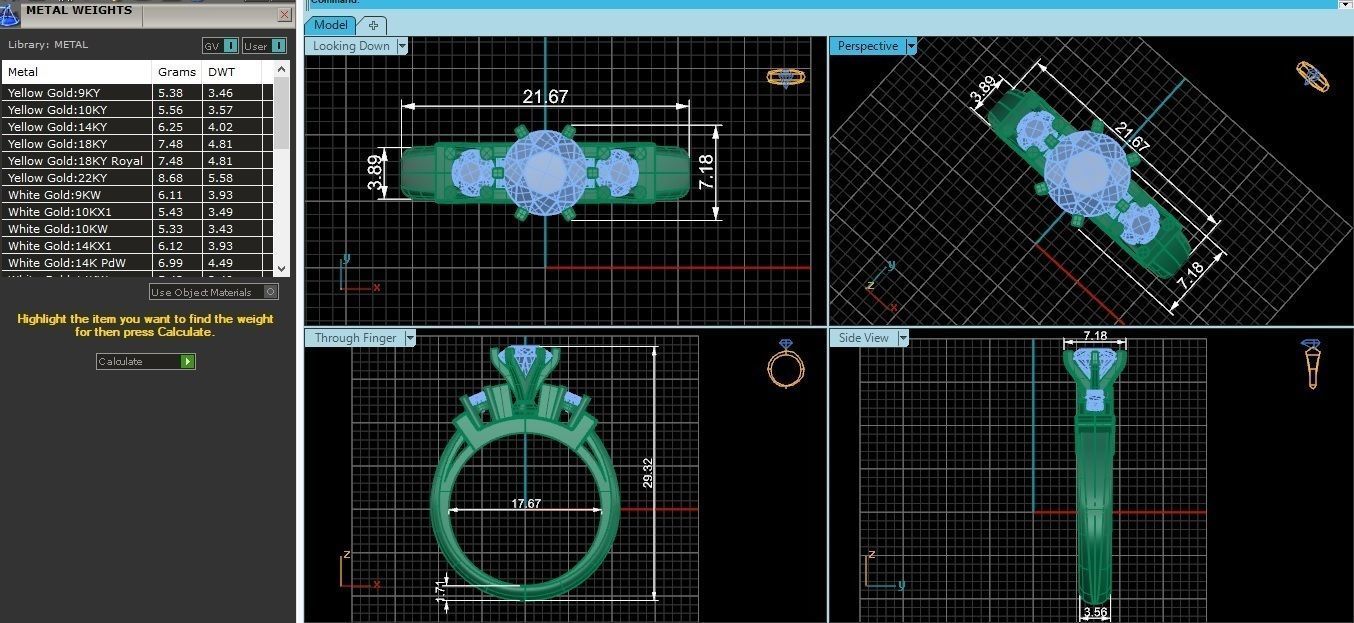Viewport: 1354px width, 623px height.
Task: Click ring orientation icon in Side View
Action: pyautogui.click(x=1311, y=364)
